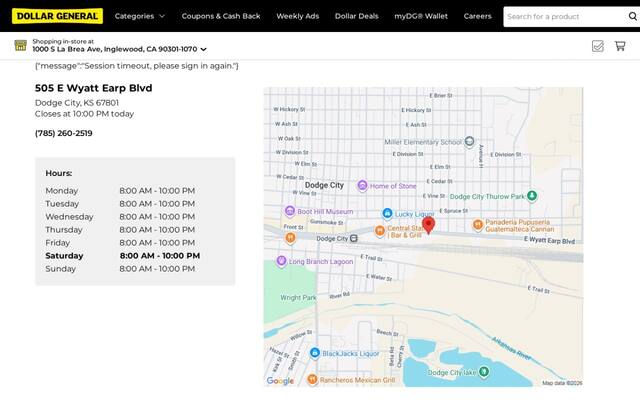Click the Google logo on map
Image resolution: width=640 pixels, height=400 pixels.
click(280, 380)
